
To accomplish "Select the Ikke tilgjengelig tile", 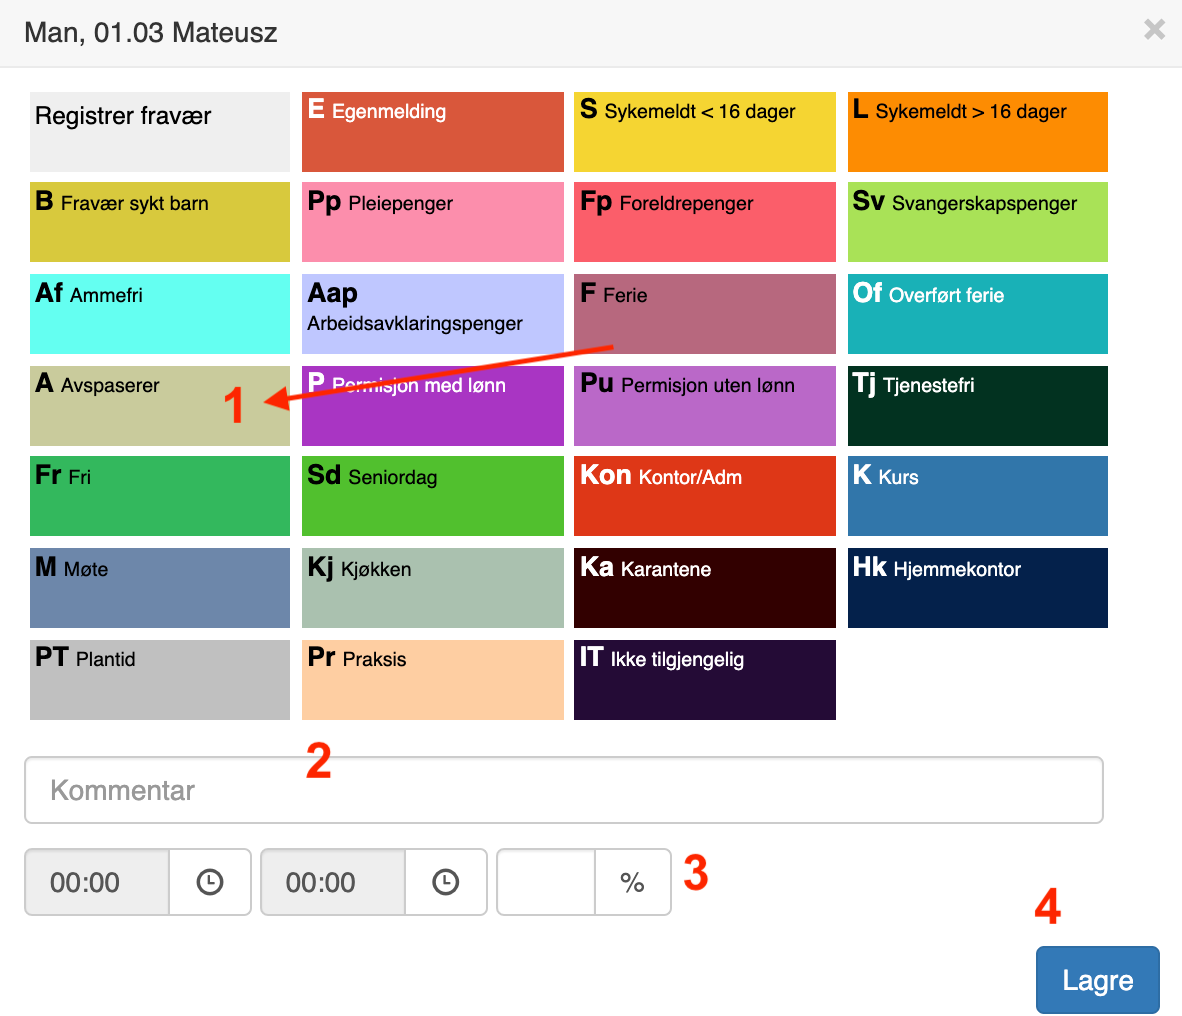I will click(x=704, y=680).
